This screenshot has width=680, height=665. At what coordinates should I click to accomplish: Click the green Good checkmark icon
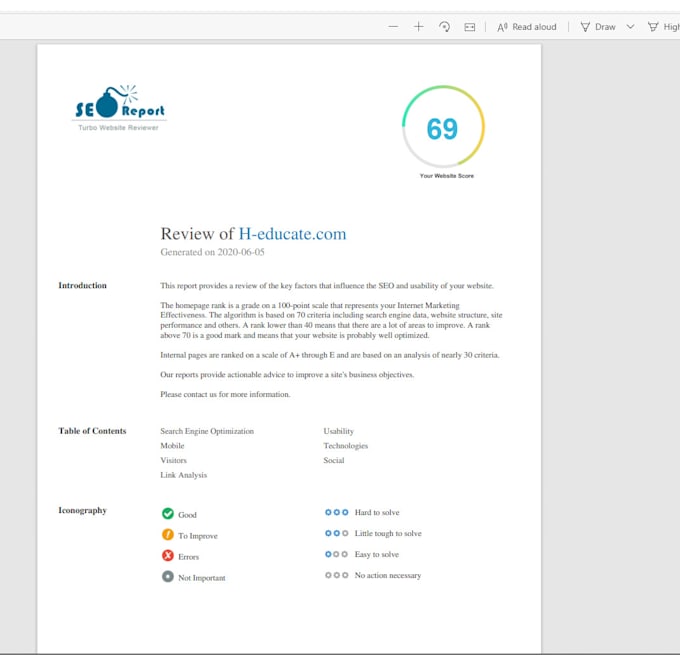[168, 514]
